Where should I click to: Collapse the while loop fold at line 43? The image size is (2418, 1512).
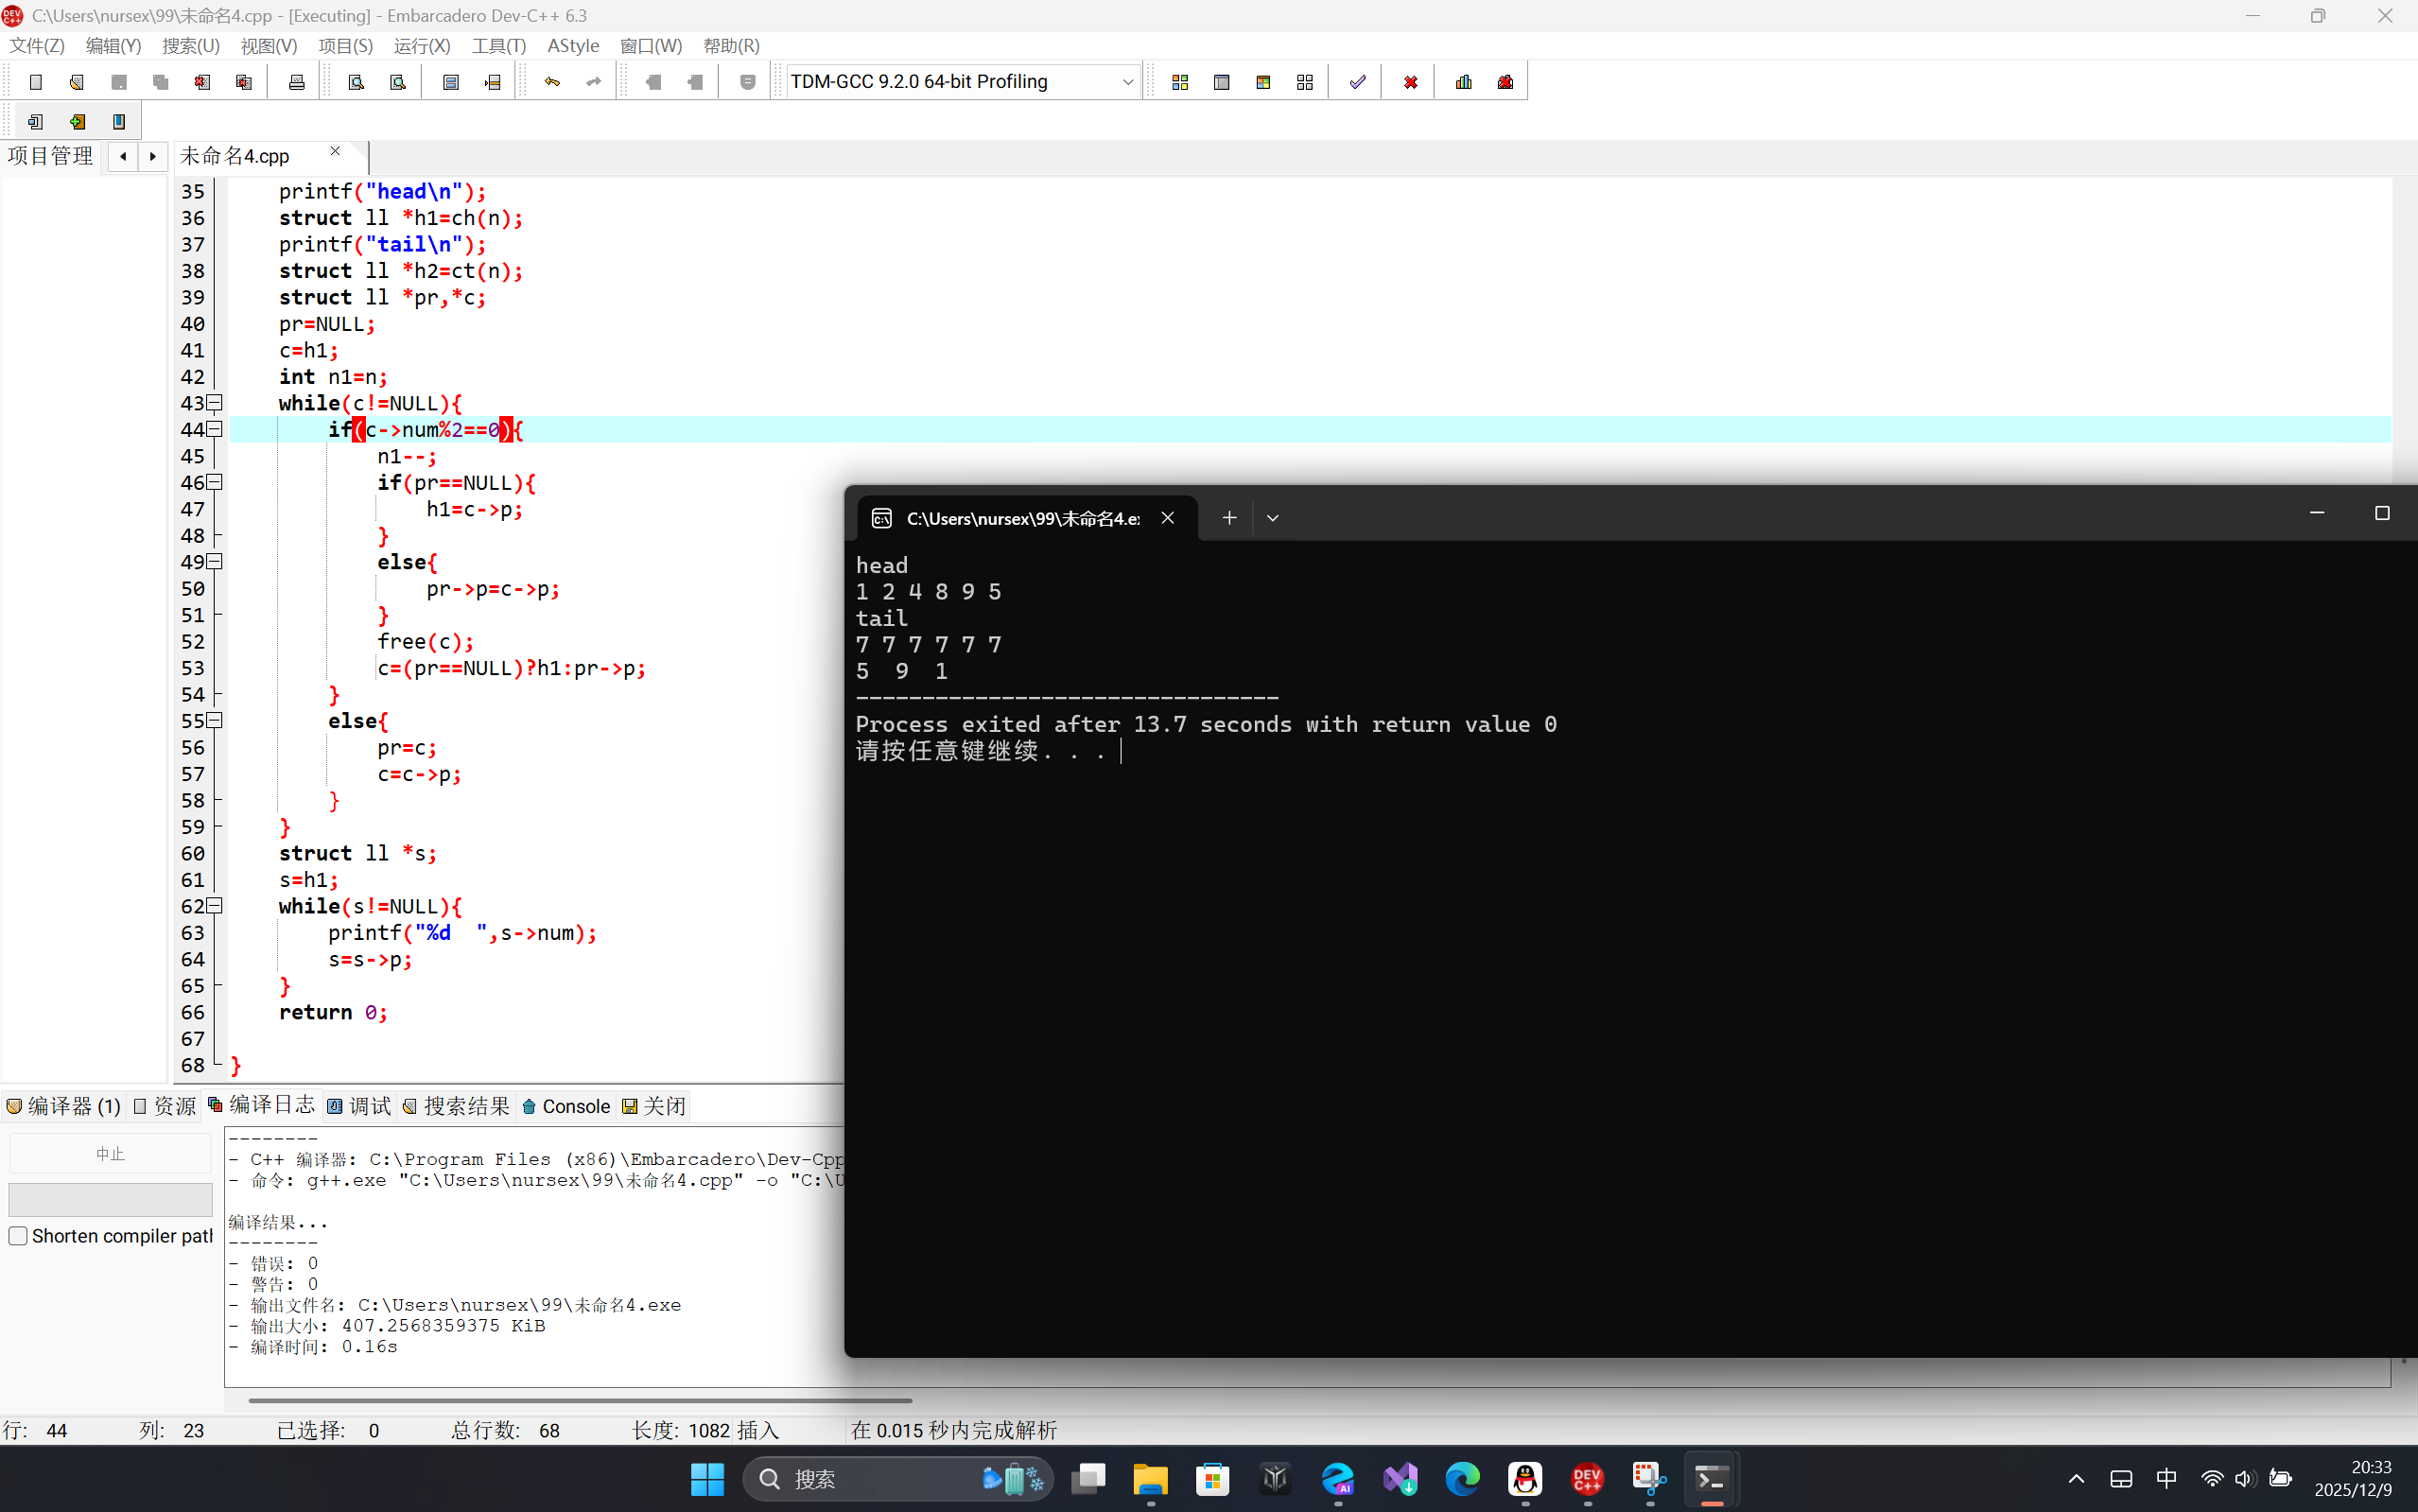point(214,403)
